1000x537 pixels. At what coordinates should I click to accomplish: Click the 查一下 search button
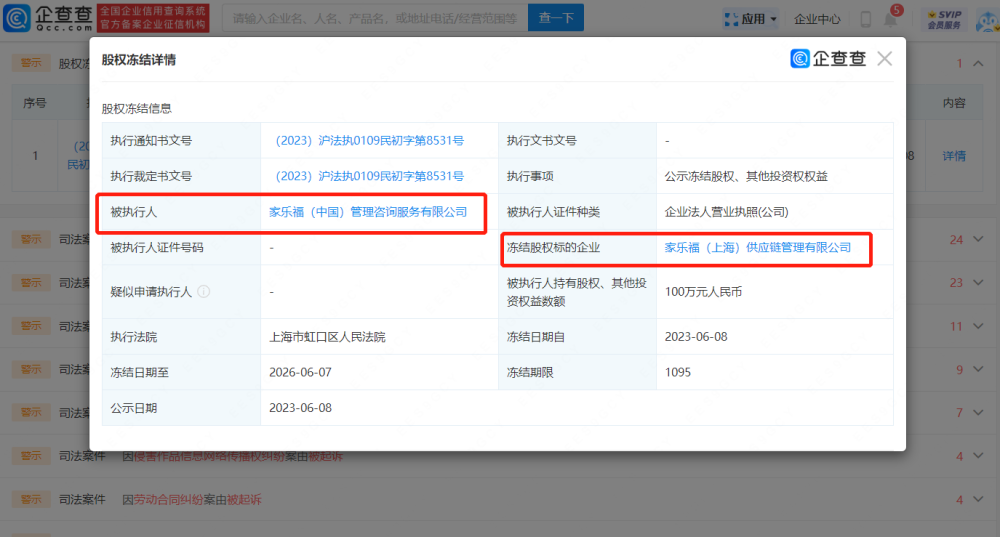(555, 18)
